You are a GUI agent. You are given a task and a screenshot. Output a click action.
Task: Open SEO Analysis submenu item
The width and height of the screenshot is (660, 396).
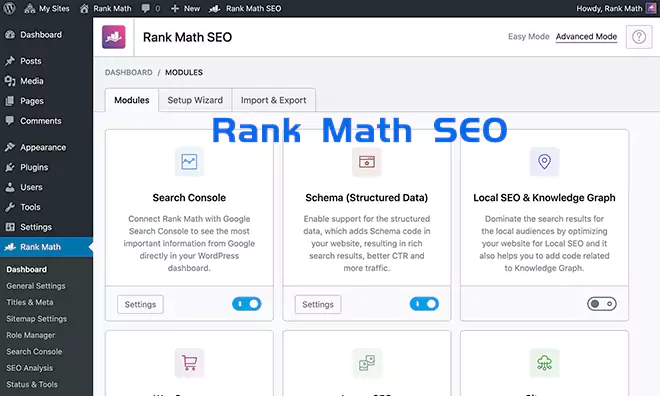tap(29, 368)
